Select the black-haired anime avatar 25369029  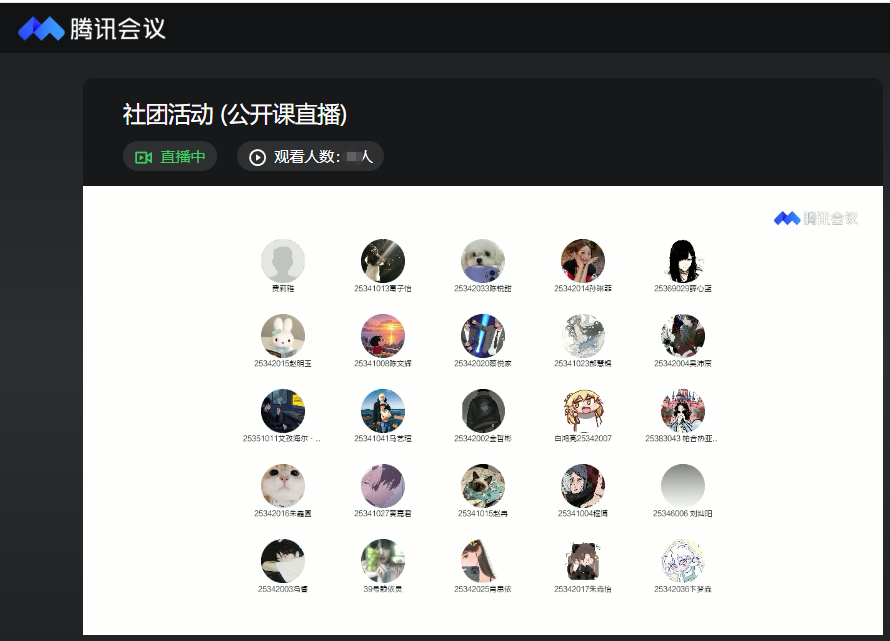(x=683, y=261)
